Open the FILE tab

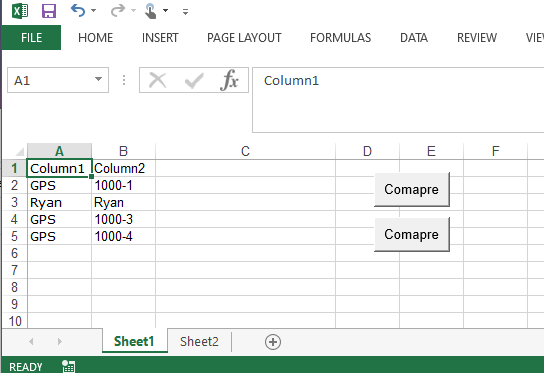click(x=31, y=37)
